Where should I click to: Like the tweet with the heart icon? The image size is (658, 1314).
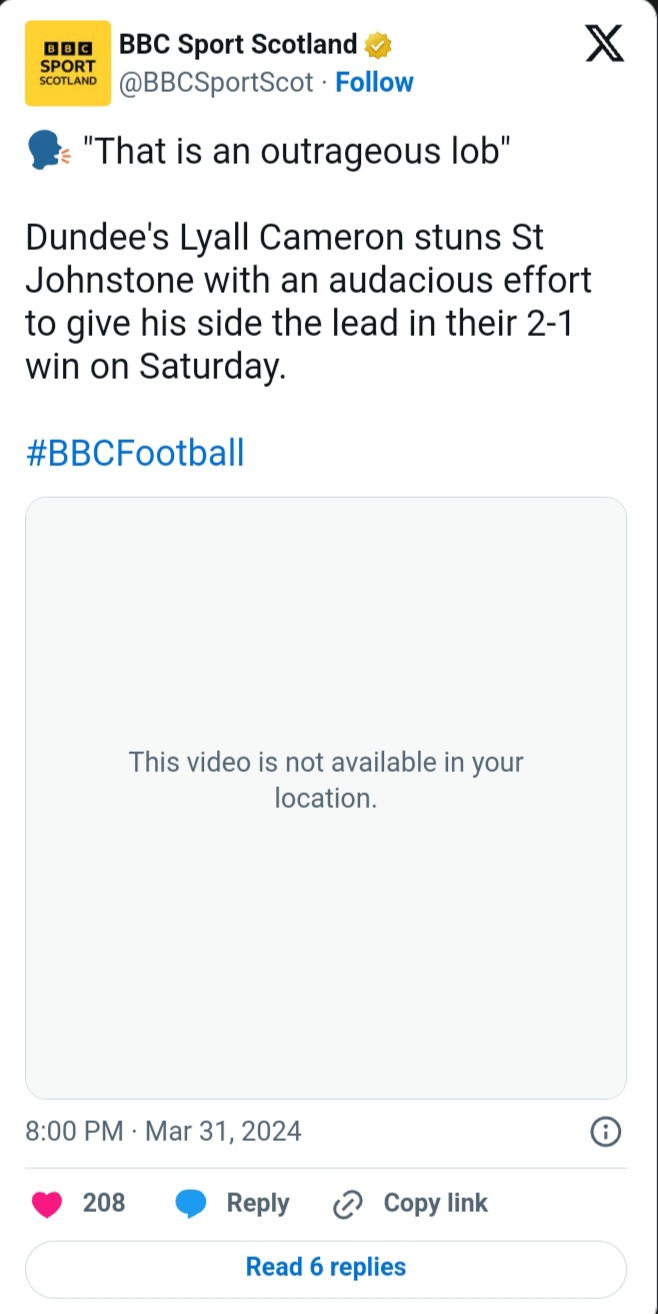(47, 1204)
